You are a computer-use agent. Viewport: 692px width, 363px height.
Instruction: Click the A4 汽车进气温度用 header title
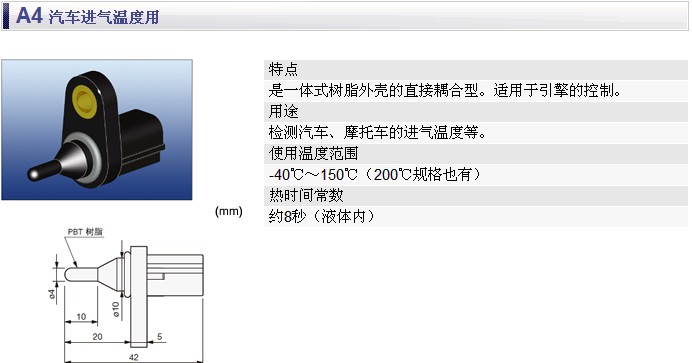pyautogui.click(x=87, y=16)
